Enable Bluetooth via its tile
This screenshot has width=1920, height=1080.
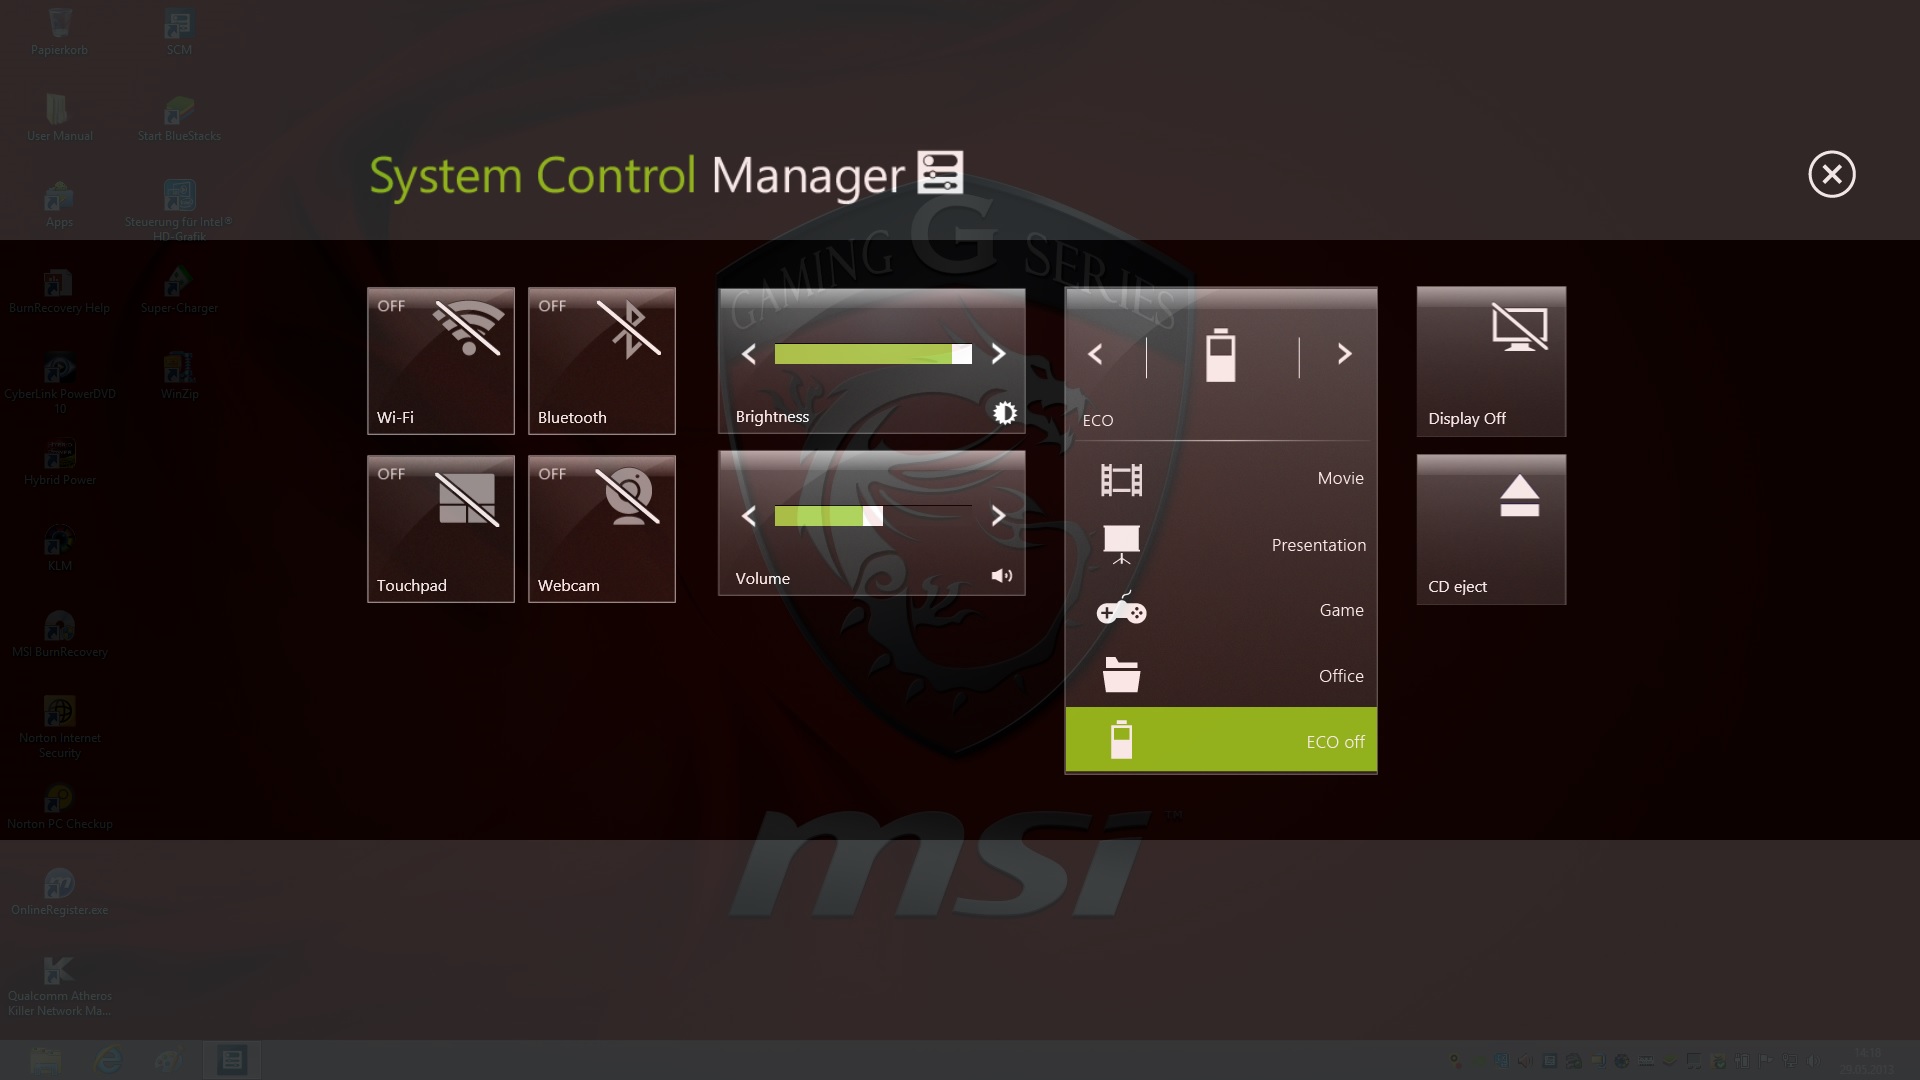[x=602, y=361]
